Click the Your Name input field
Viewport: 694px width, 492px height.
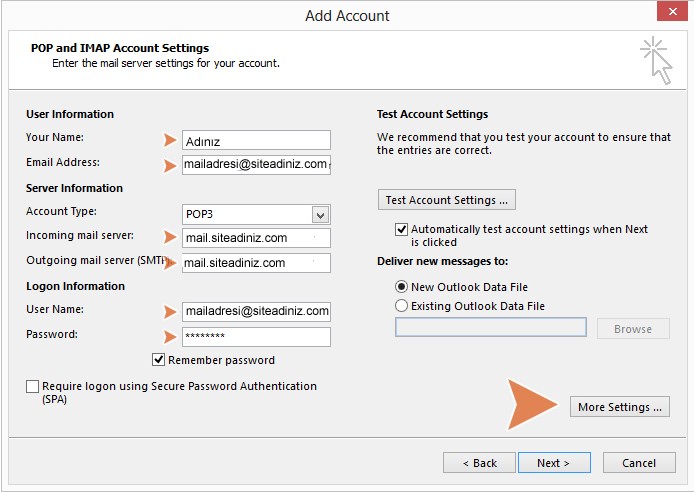(x=256, y=141)
